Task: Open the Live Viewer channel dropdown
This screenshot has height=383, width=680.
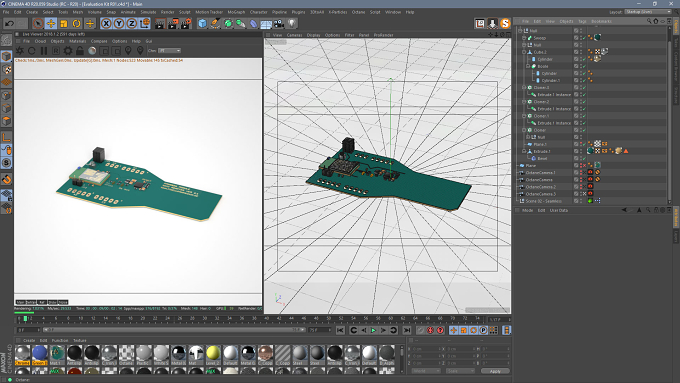Action: (169, 51)
